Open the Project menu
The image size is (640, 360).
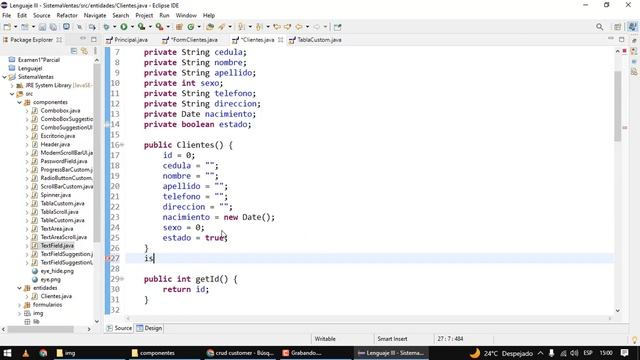[144, 15]
